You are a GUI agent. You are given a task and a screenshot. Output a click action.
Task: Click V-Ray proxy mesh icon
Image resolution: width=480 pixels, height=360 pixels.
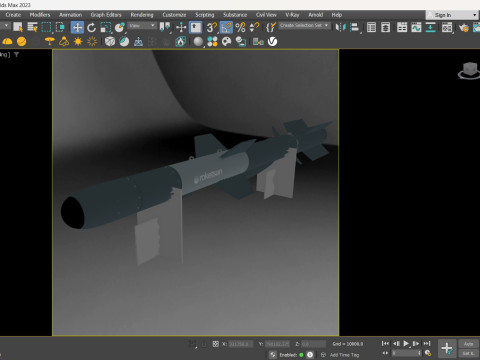tap(110, 41)
